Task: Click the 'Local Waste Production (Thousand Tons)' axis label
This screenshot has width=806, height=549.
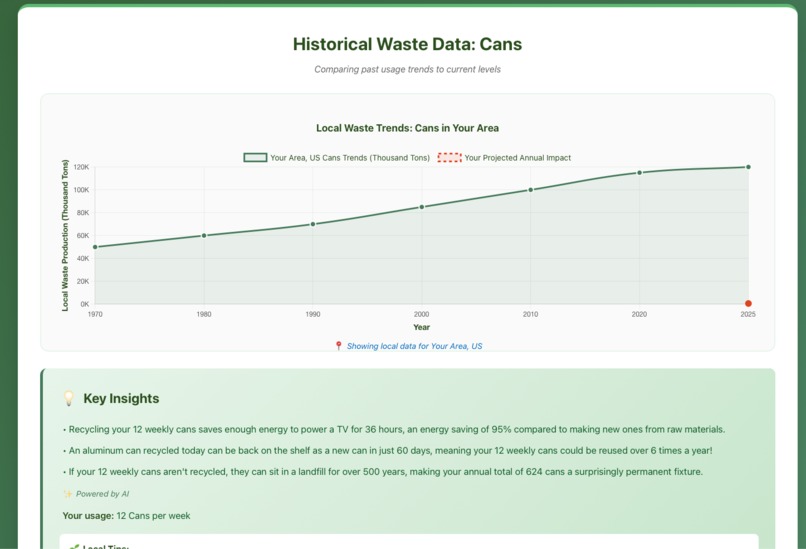Action: click(65, 235)
